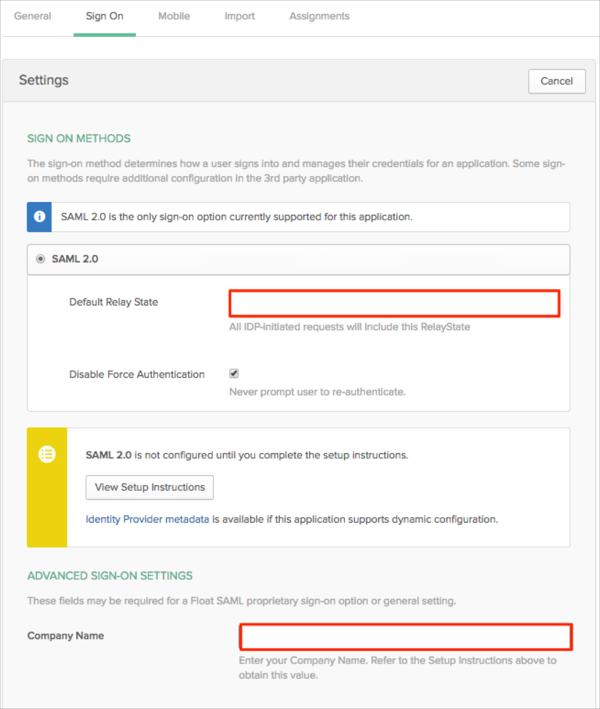This screenshot has width=600, height=709.
Task: Open View Setup Instructions
Action: point(150,487)
